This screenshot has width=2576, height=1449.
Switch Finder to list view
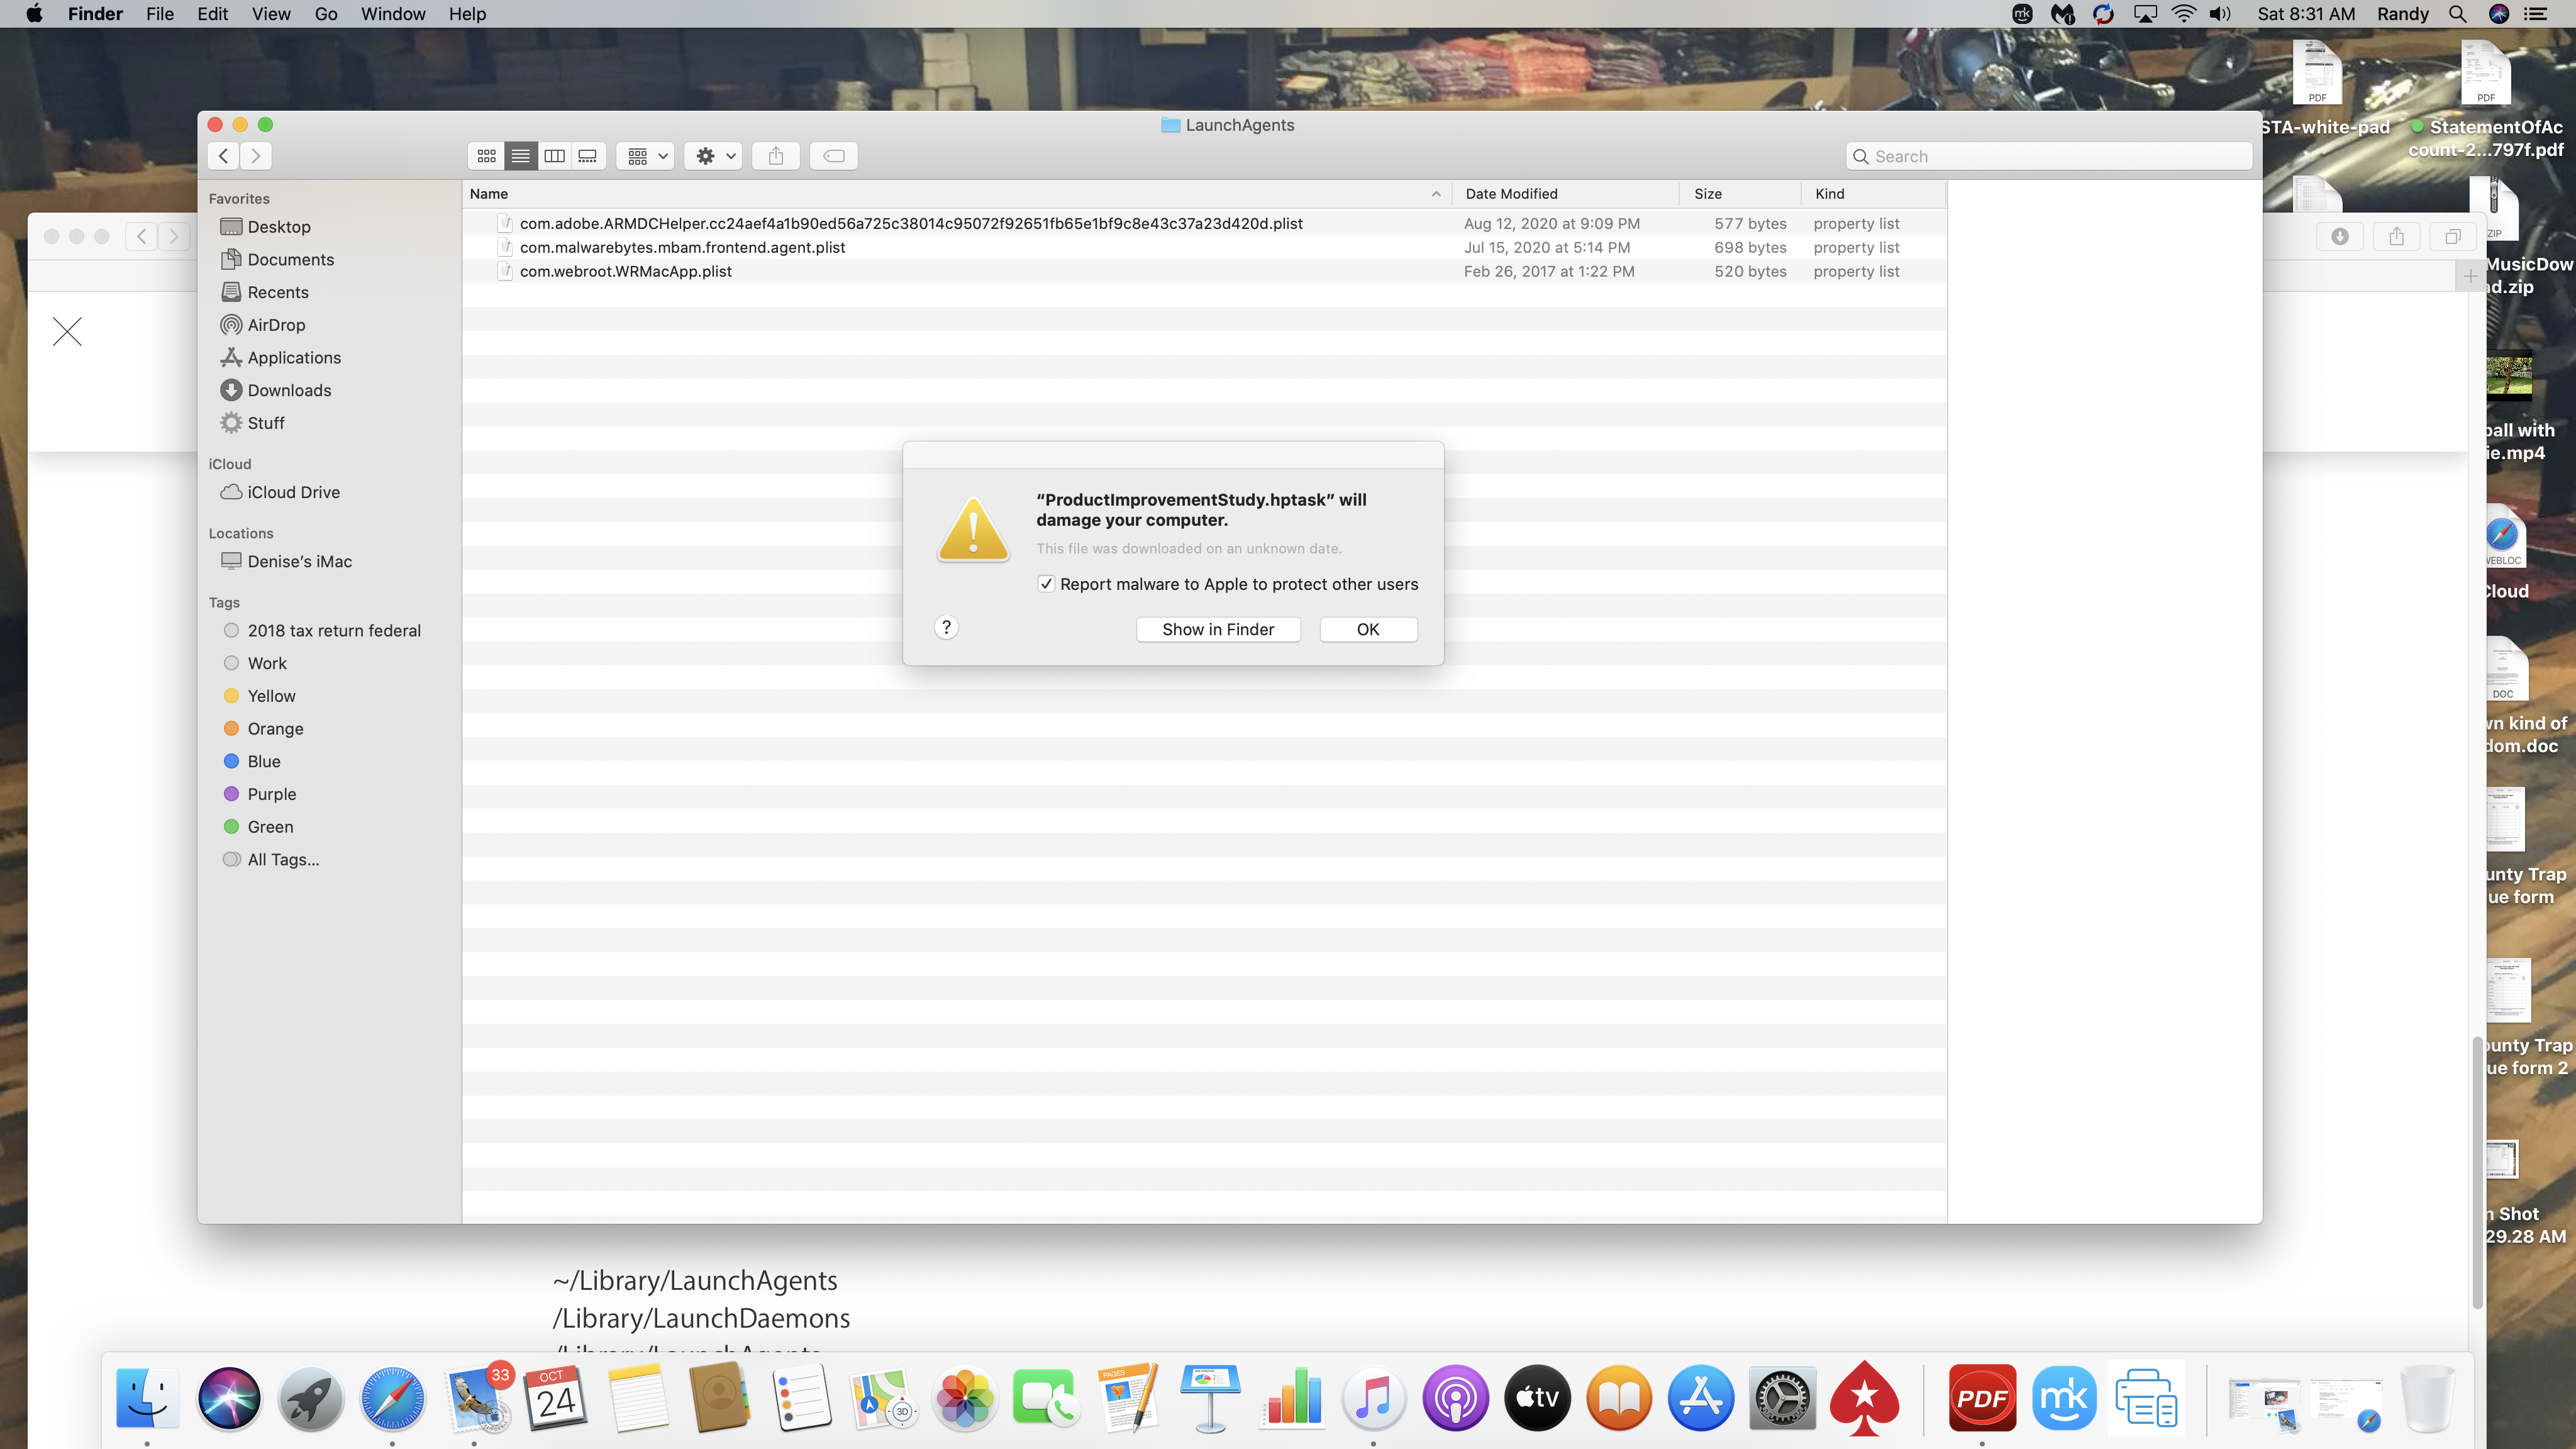pos(520,156)
